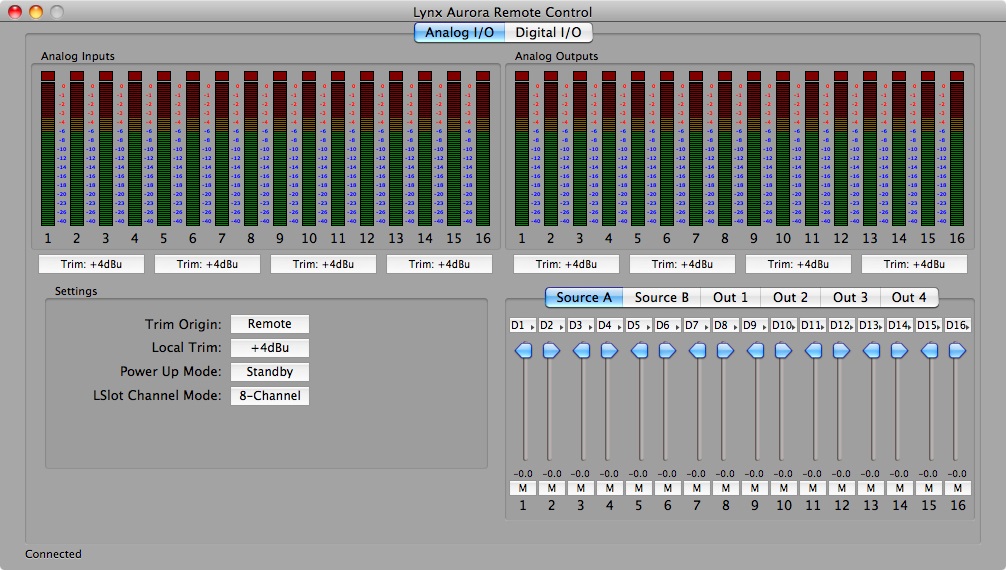Reset clip indicator on analog input 4
The image size is (1006, 570).
click(135, 76)
